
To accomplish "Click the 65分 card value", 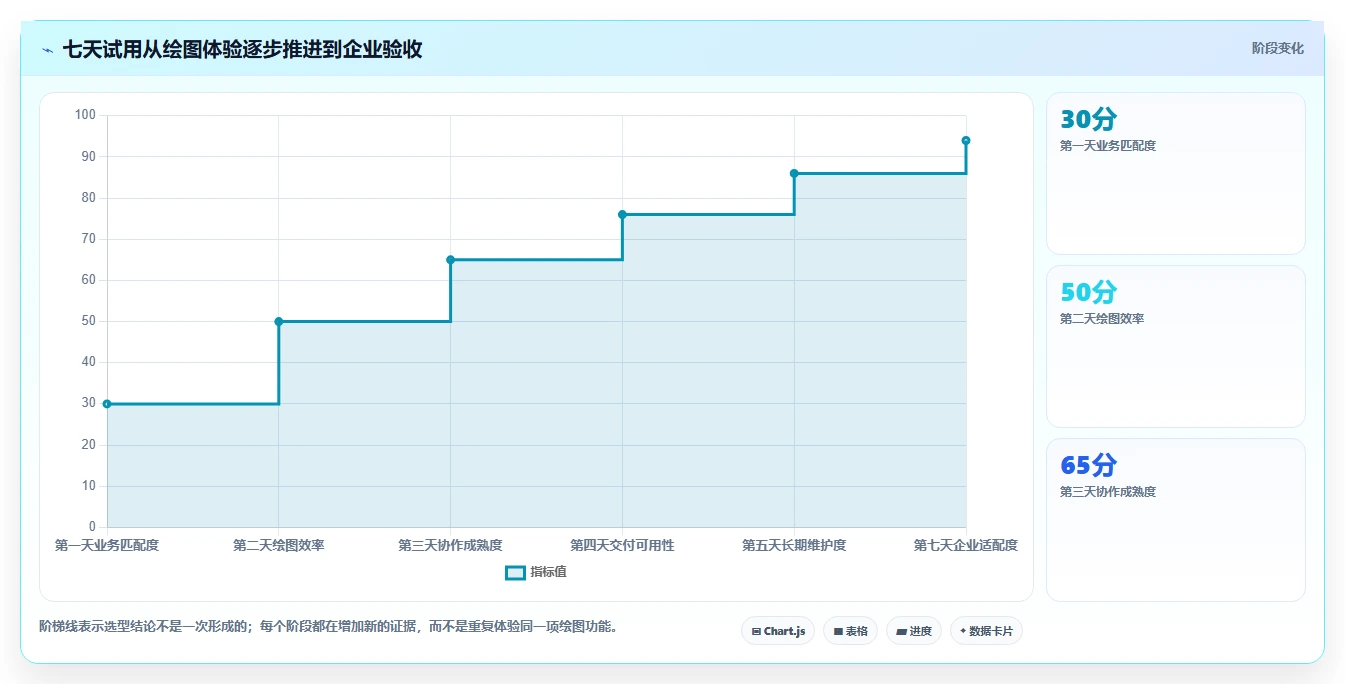I will pyautogui.click(x=1088, y=466).
